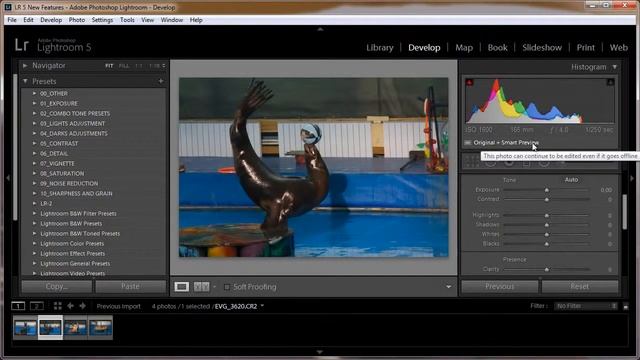Open the No Filter dropdown
The width and height of the screenshot is (640, 360).
586,306
